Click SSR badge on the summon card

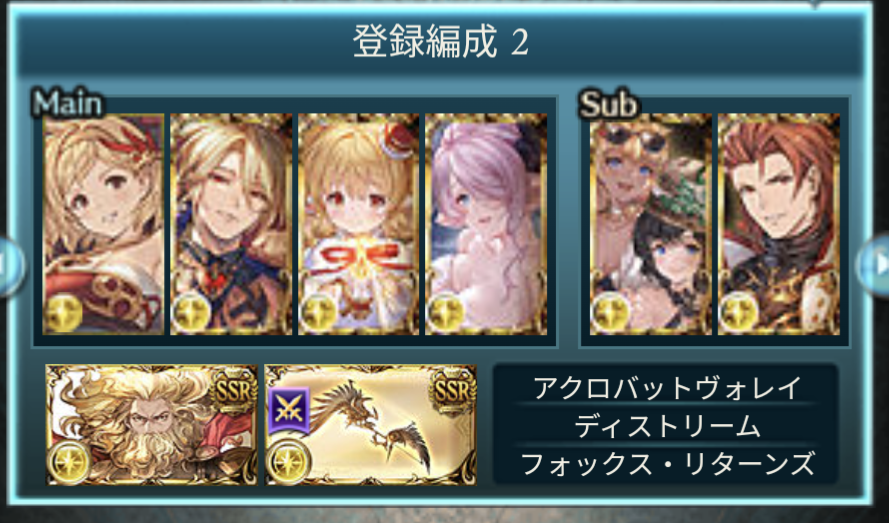(234, 391)
